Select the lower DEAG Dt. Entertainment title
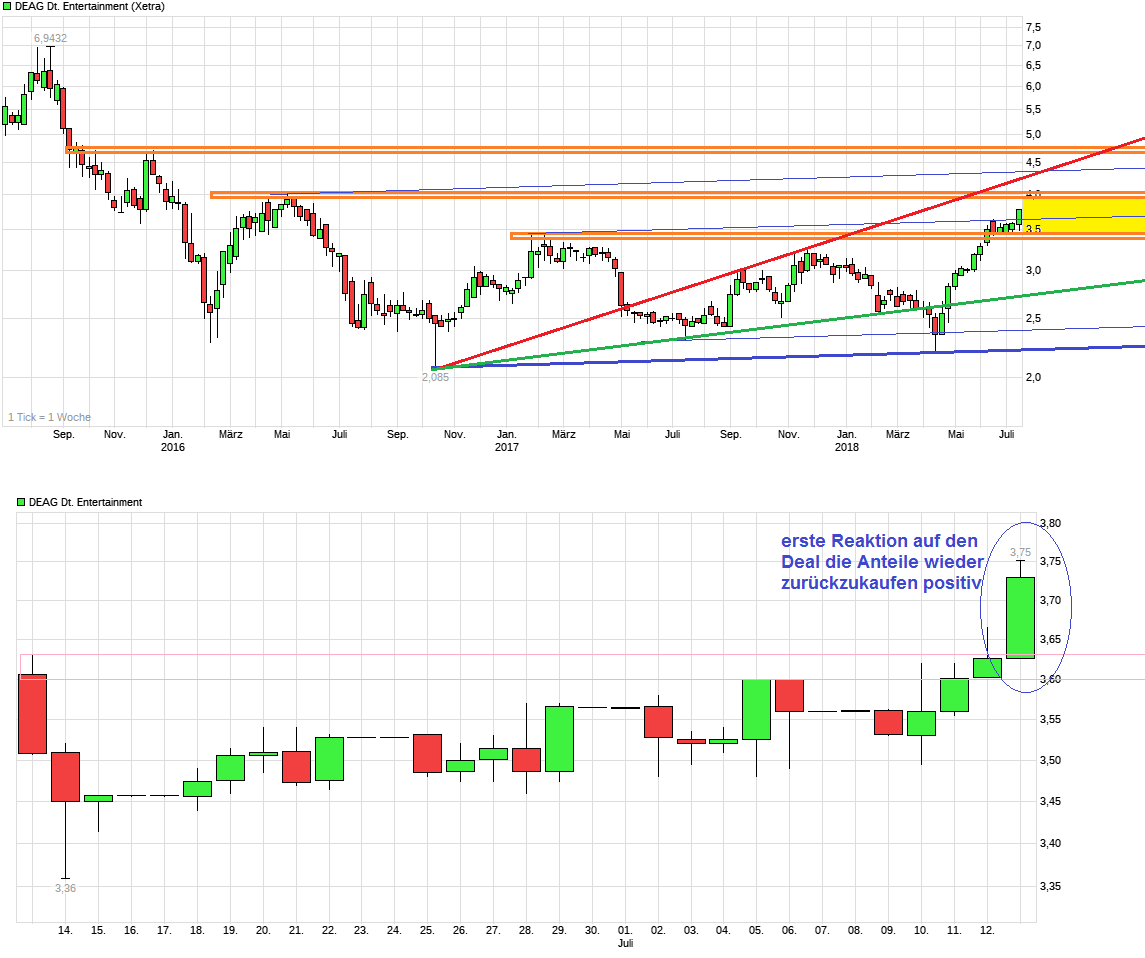 [x=85, y=500]
